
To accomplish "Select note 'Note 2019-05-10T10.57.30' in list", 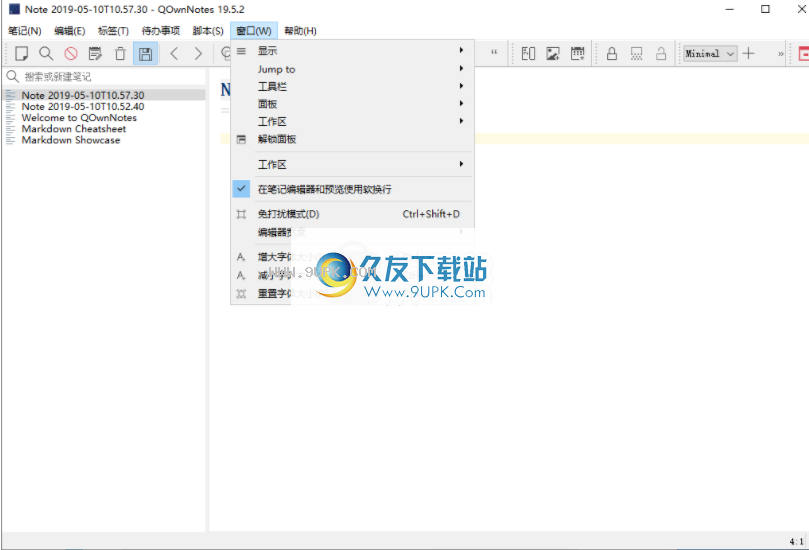I will [104, 95].
